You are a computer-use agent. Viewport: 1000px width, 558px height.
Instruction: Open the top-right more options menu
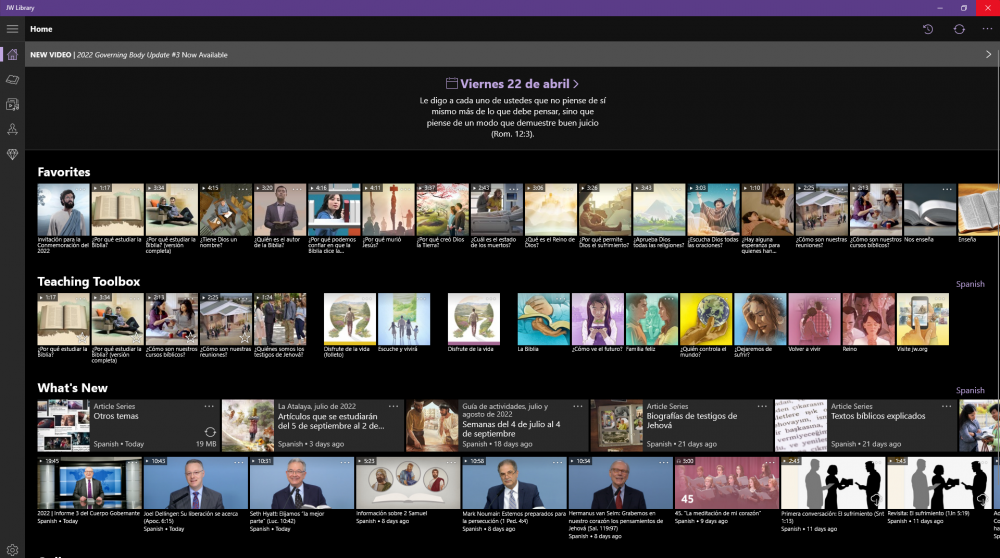(988, 29)
